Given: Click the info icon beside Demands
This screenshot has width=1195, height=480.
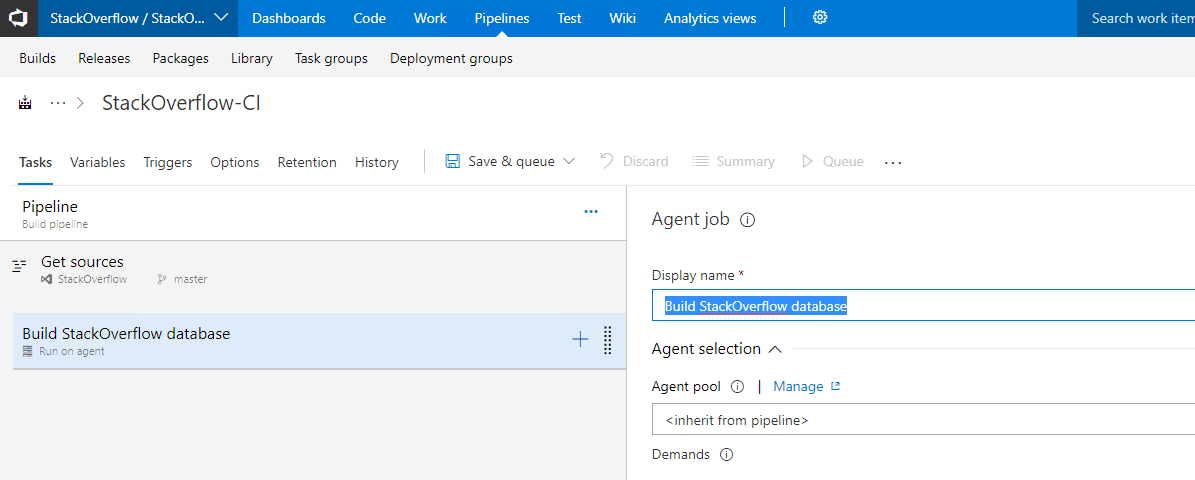Looking at the screenshot, I should (x=726, y=455).
